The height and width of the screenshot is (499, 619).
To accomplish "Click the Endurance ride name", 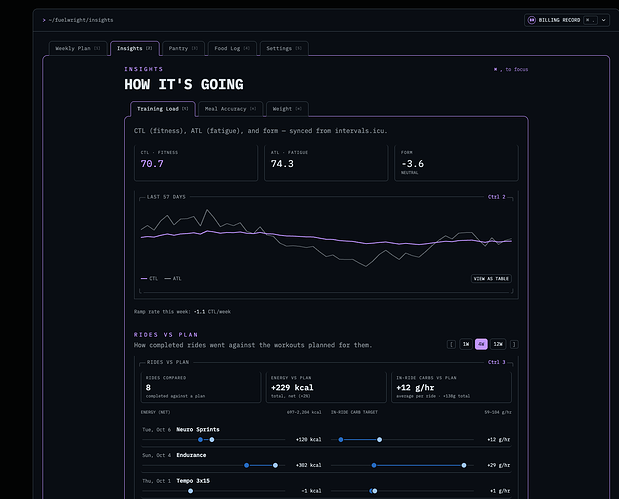I will point(191,455).
